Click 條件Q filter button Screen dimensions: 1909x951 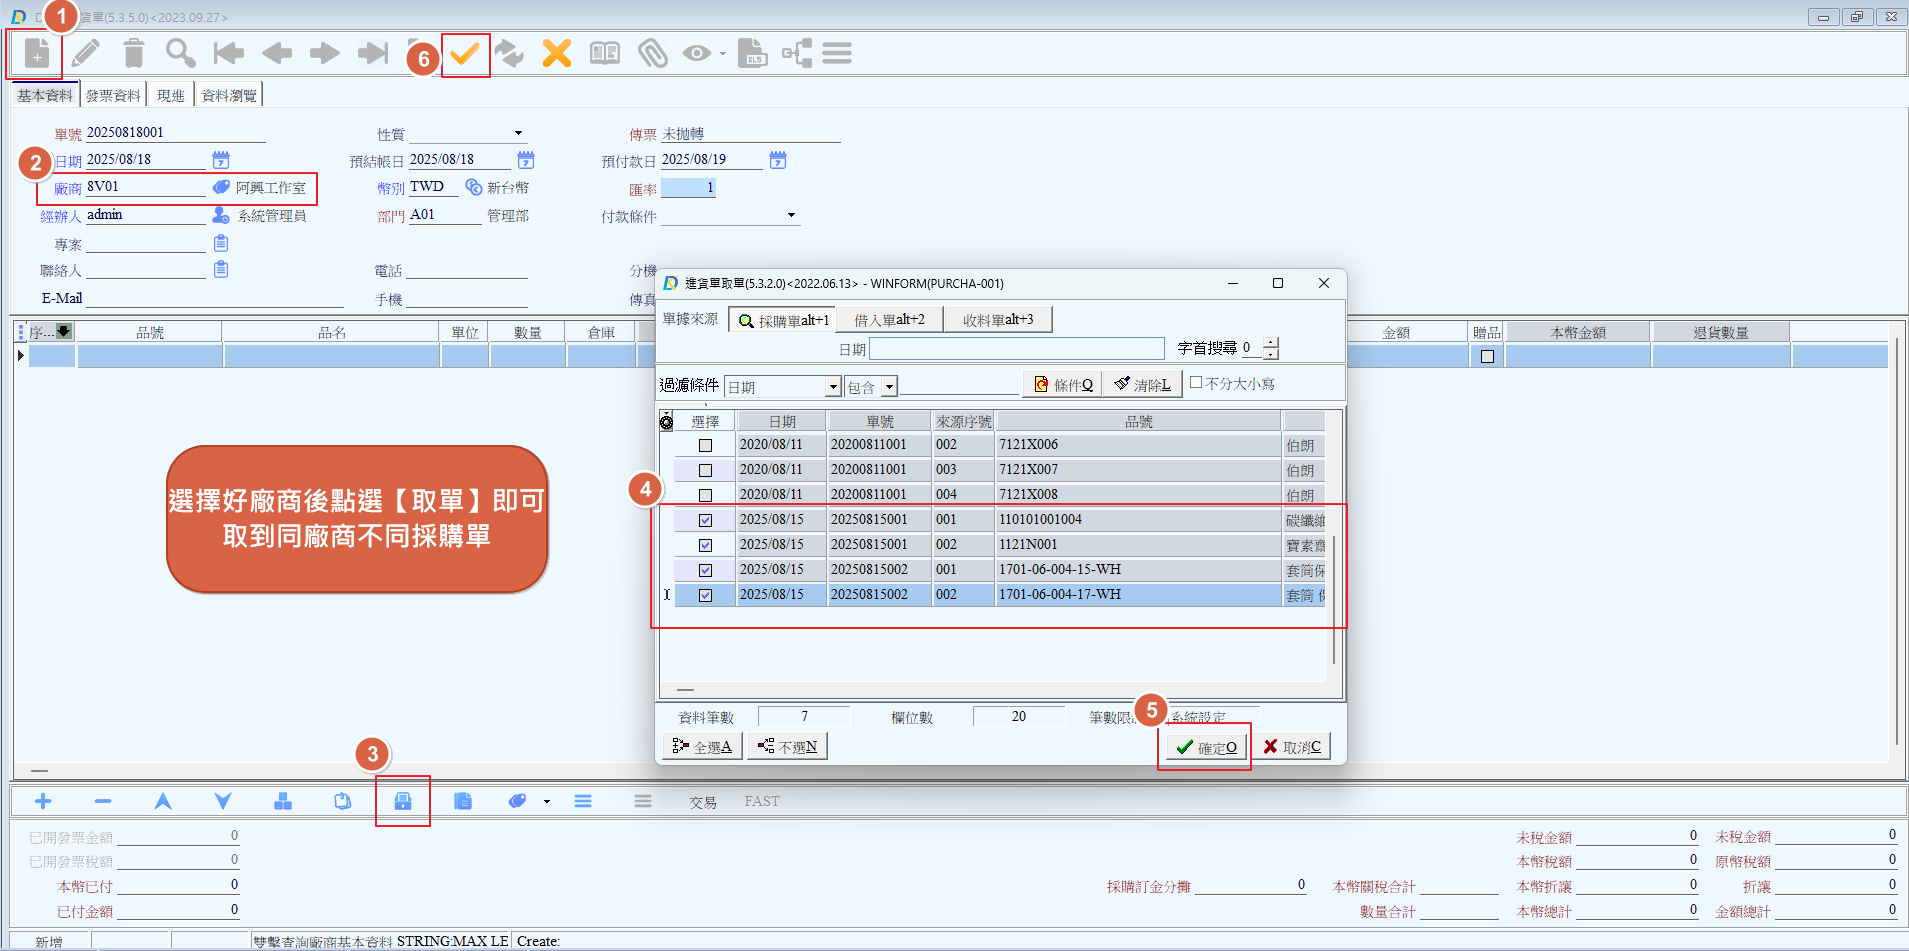(1062, 385)
